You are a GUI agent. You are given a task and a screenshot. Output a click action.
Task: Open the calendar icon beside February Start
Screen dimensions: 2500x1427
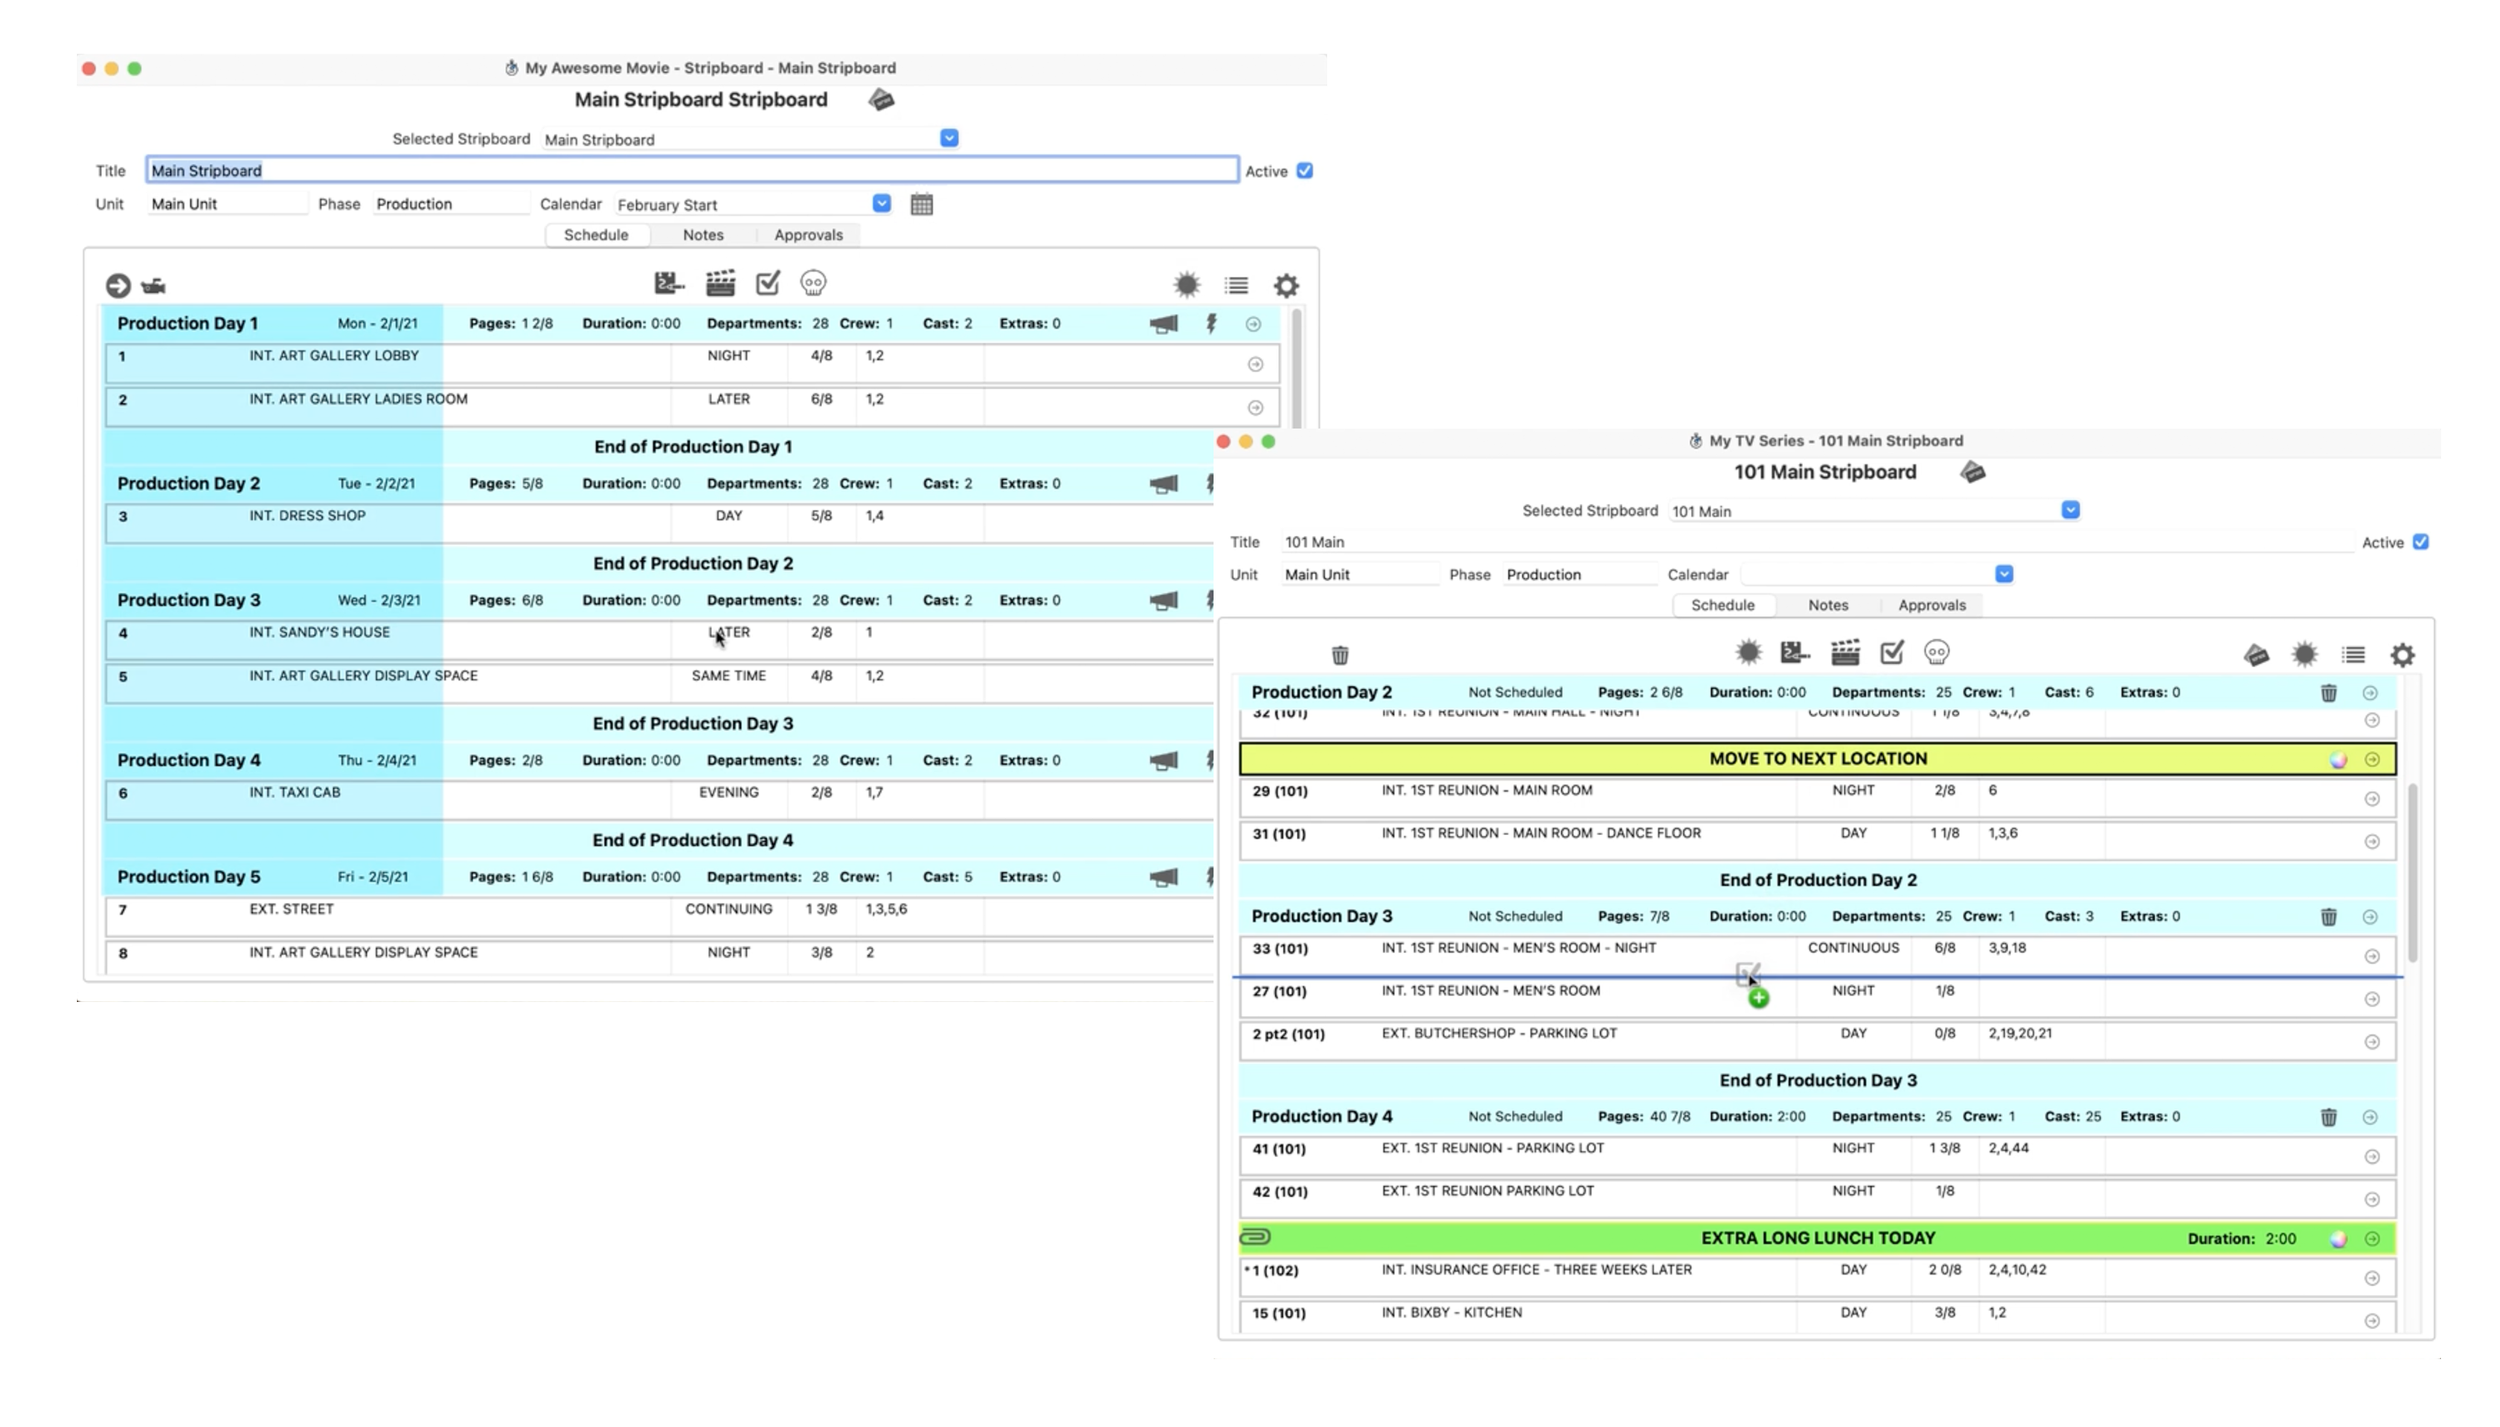click(921, 205)
